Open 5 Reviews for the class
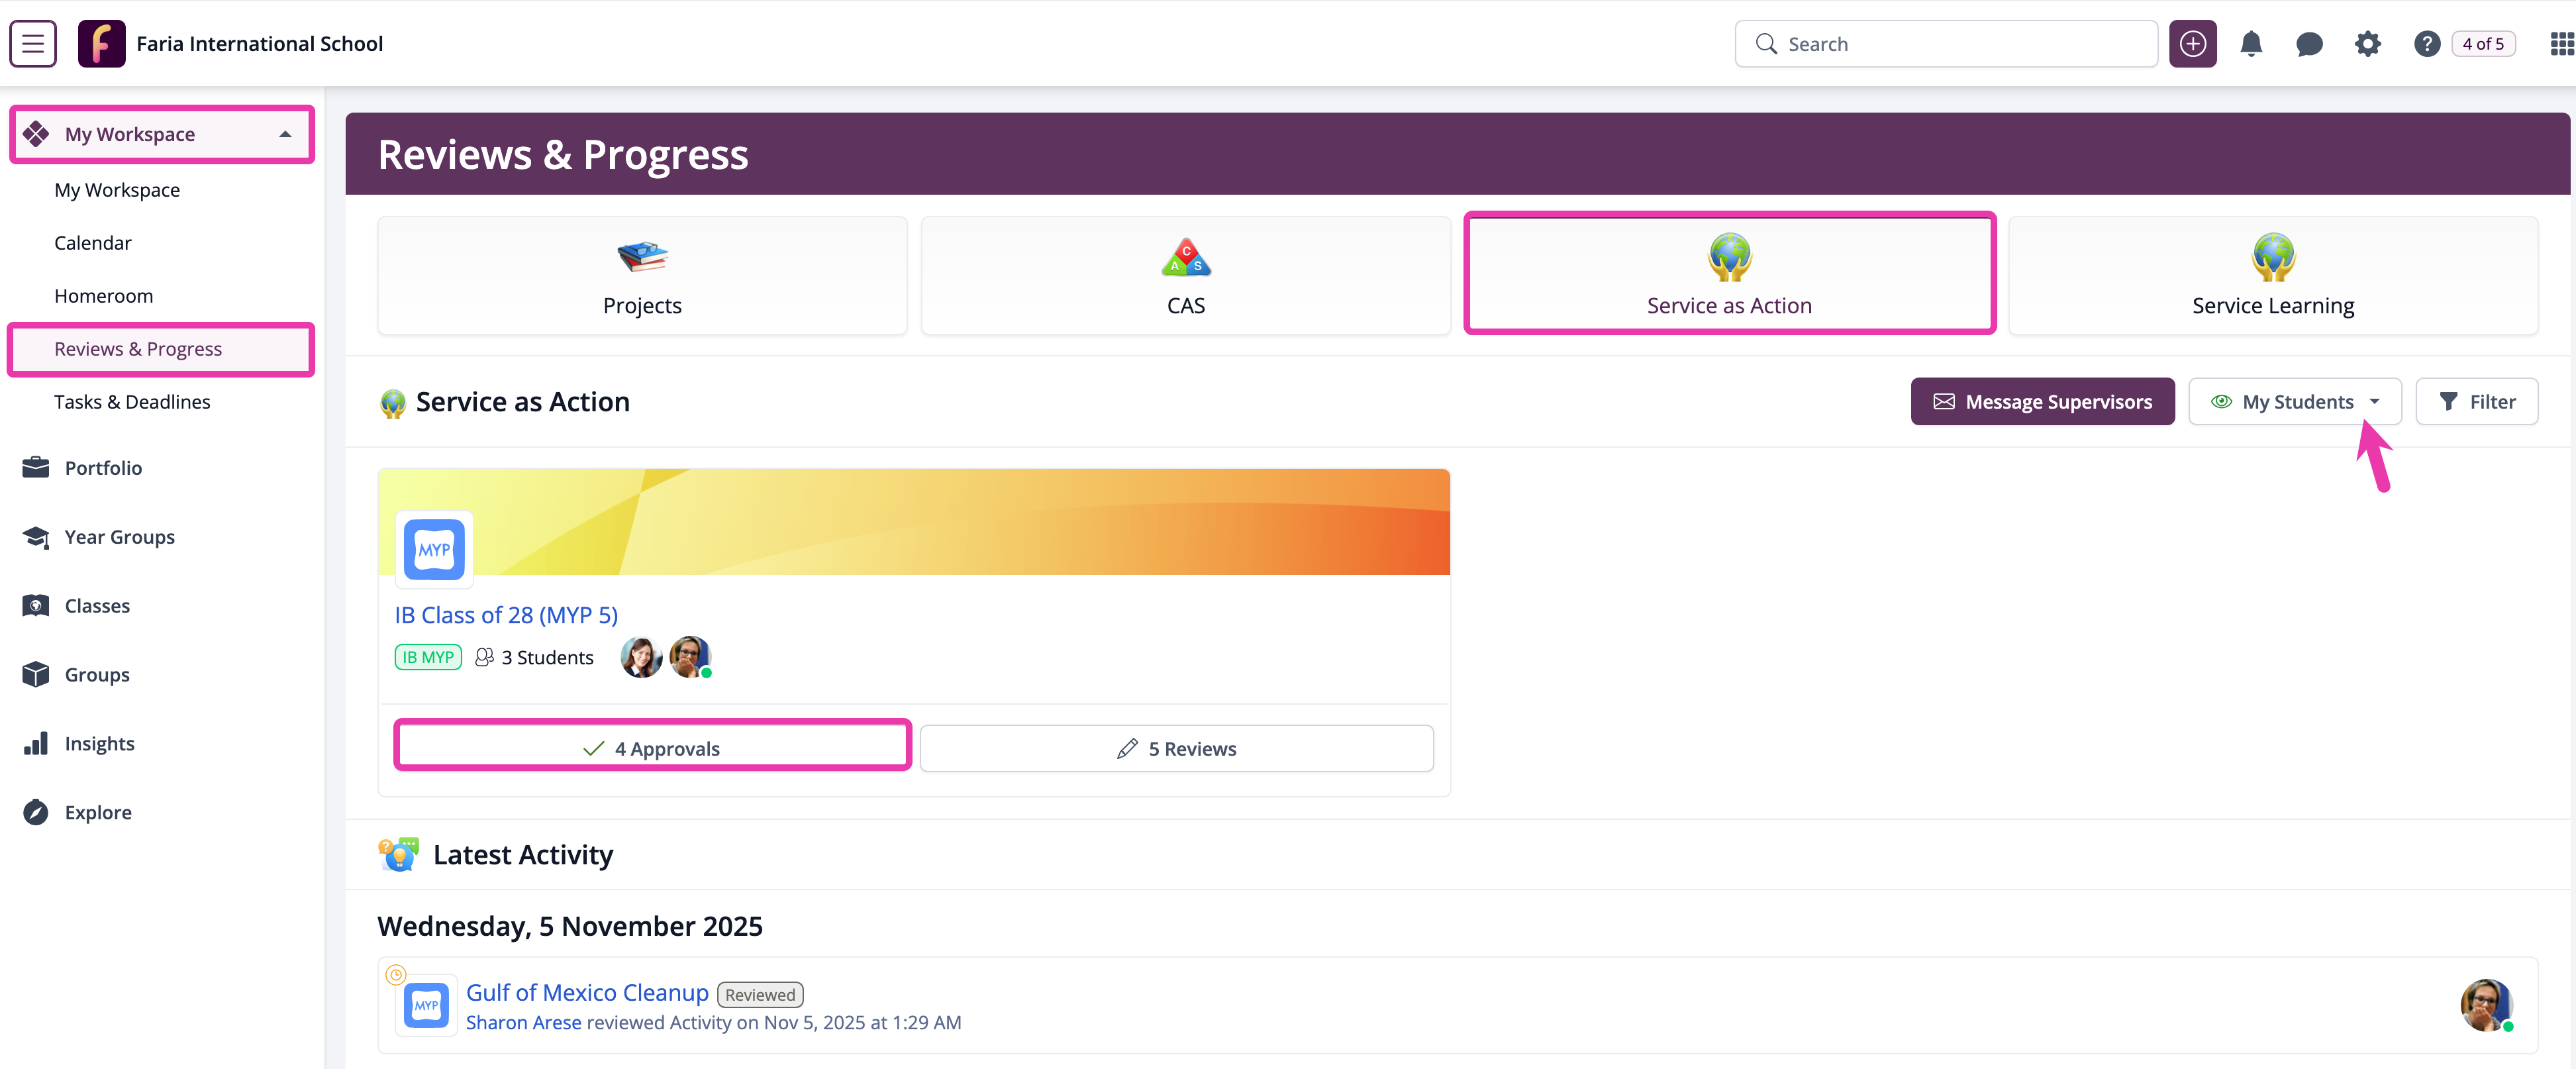This screenshot has width=2576, height=1069. pyautogui.click(x=1176, y=748)
